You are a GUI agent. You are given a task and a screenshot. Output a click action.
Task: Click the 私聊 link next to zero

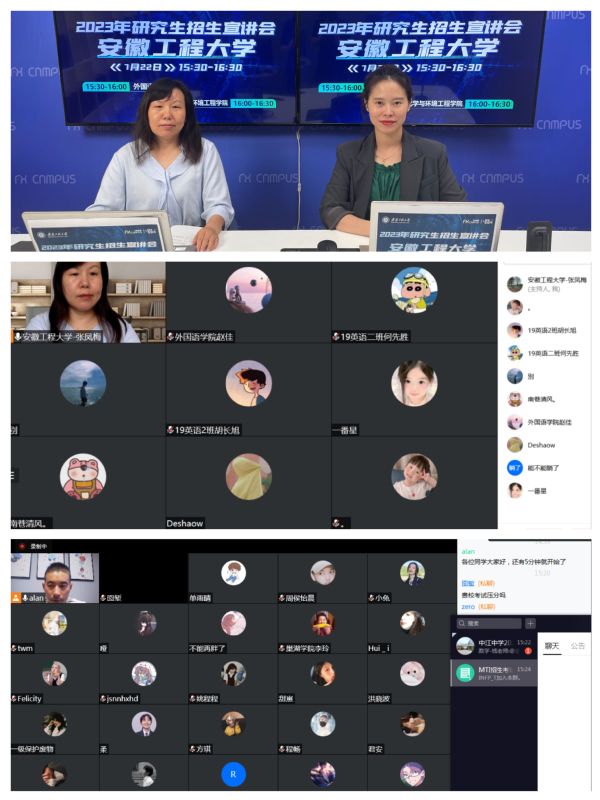coord(486,607)
